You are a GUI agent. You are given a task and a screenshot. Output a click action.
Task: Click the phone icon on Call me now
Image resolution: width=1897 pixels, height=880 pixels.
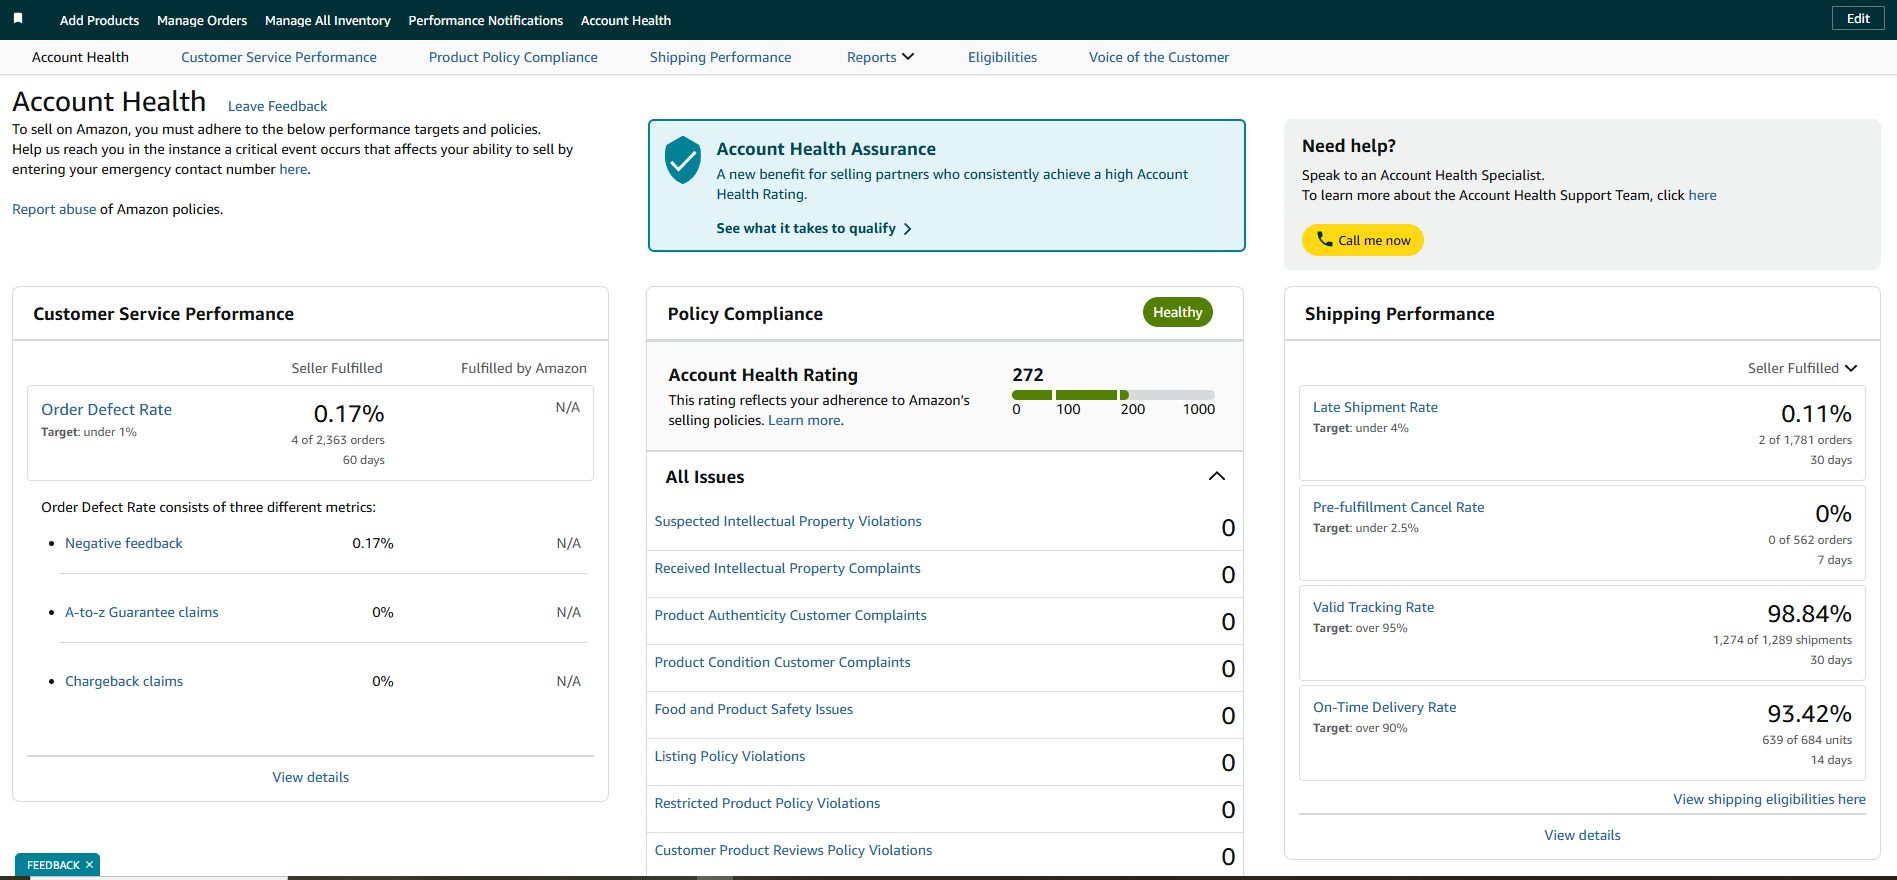point(1325,239)
